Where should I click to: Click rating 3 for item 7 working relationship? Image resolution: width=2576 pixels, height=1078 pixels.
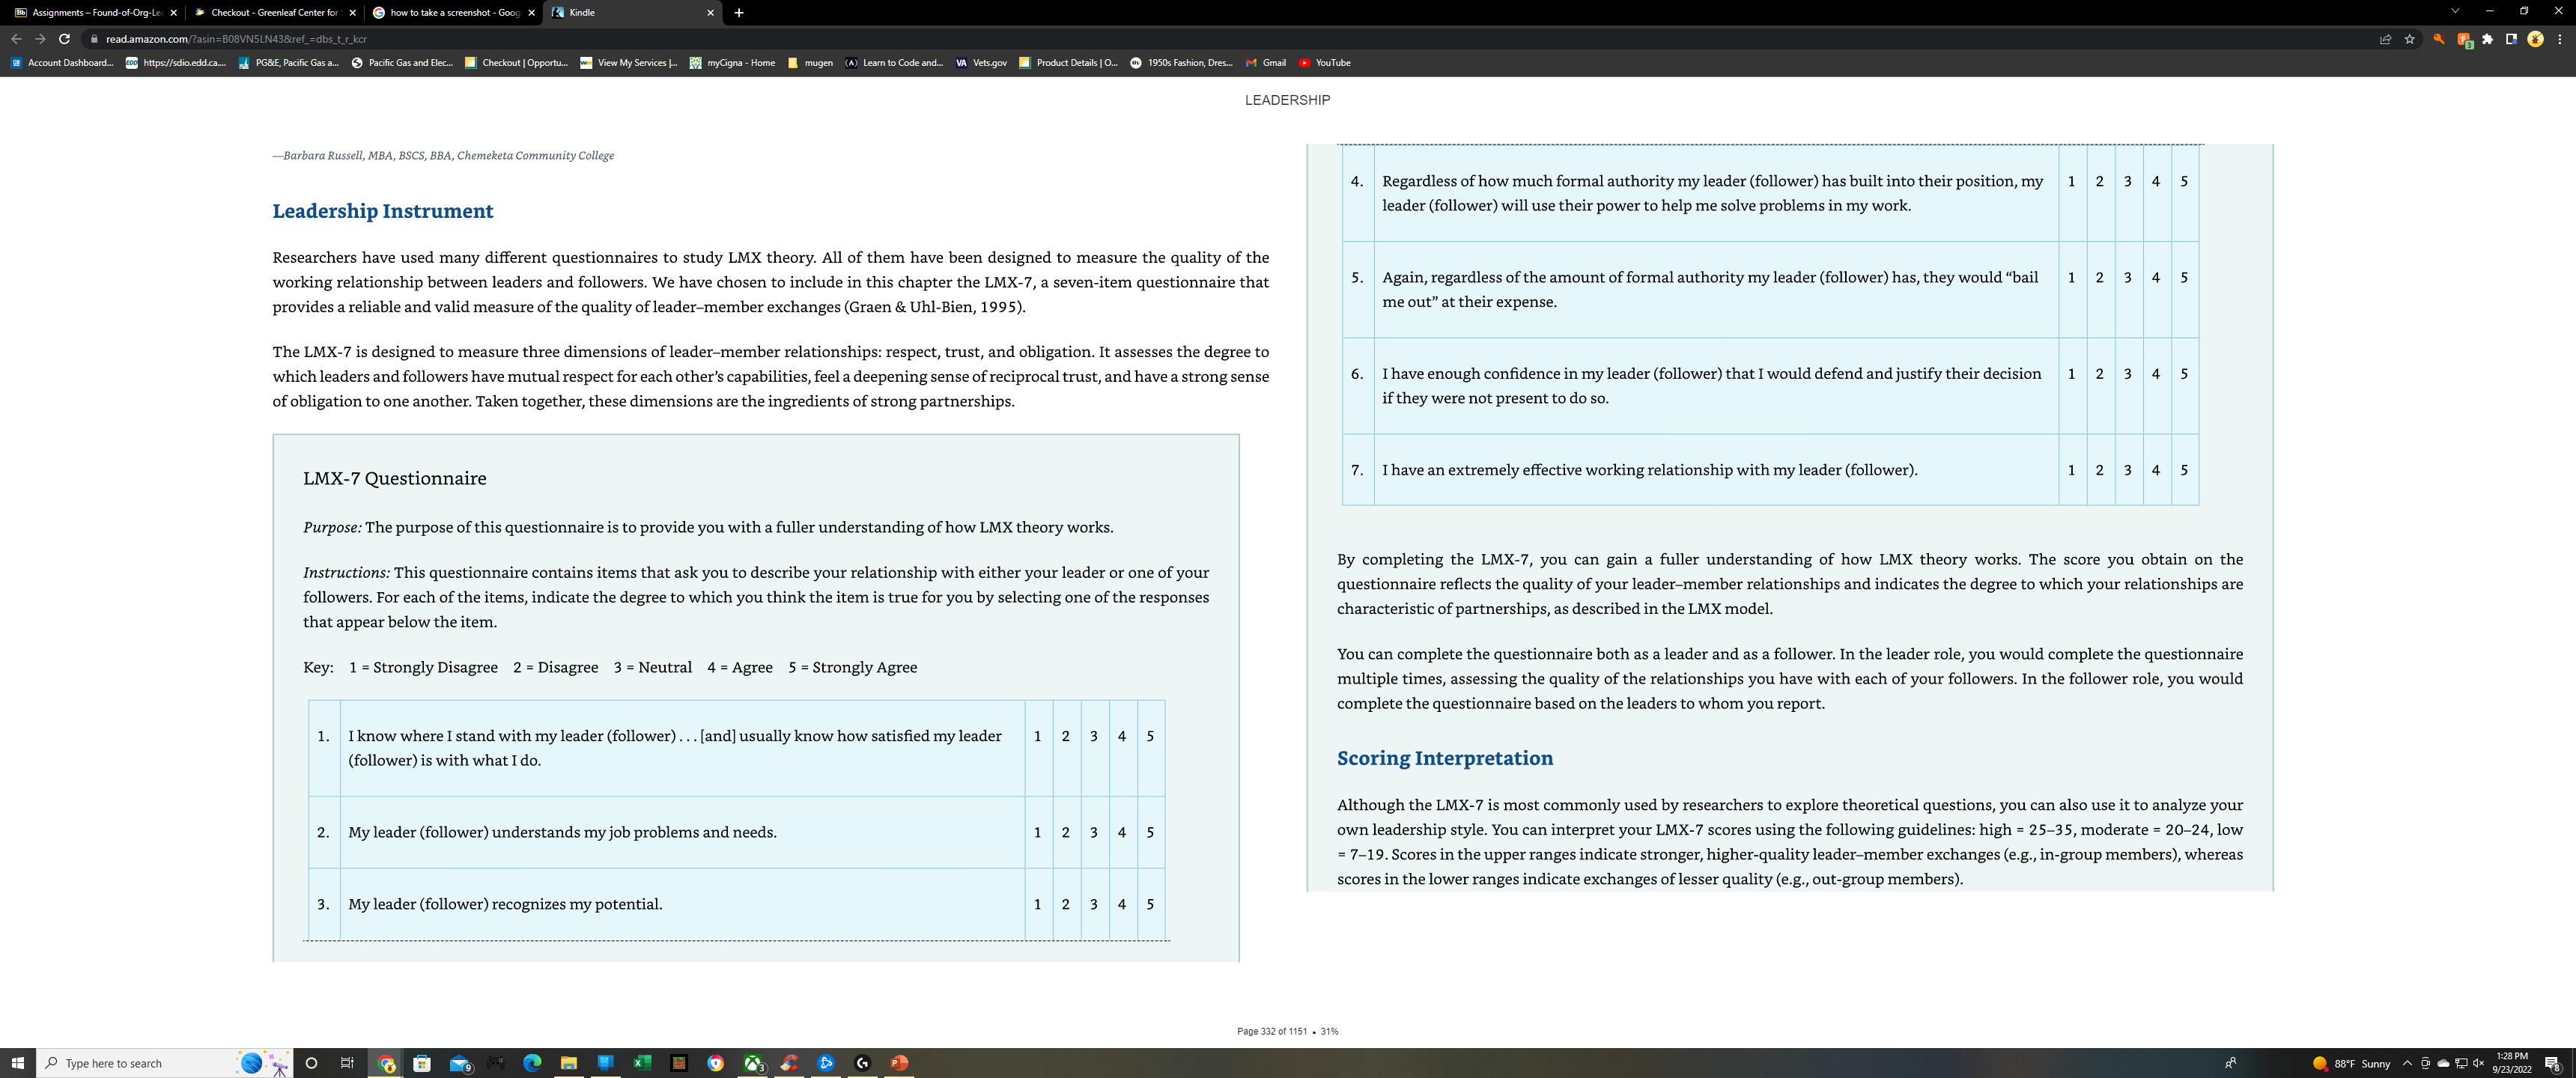coord(2127,470)
